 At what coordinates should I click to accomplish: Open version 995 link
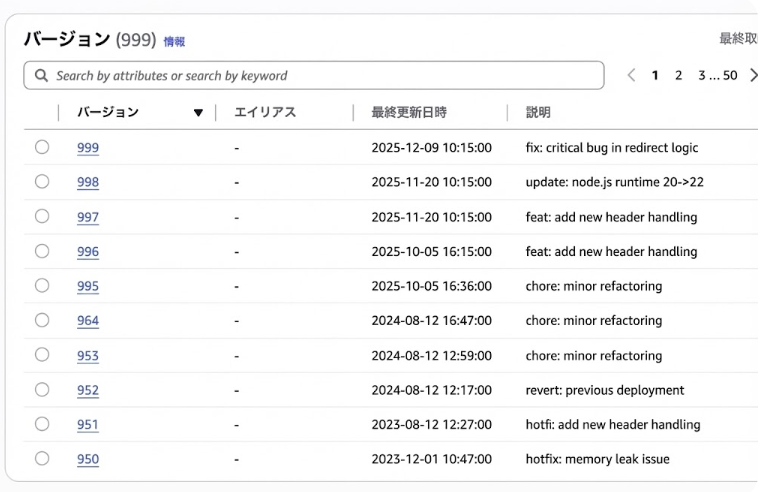[x=88, y=286]
